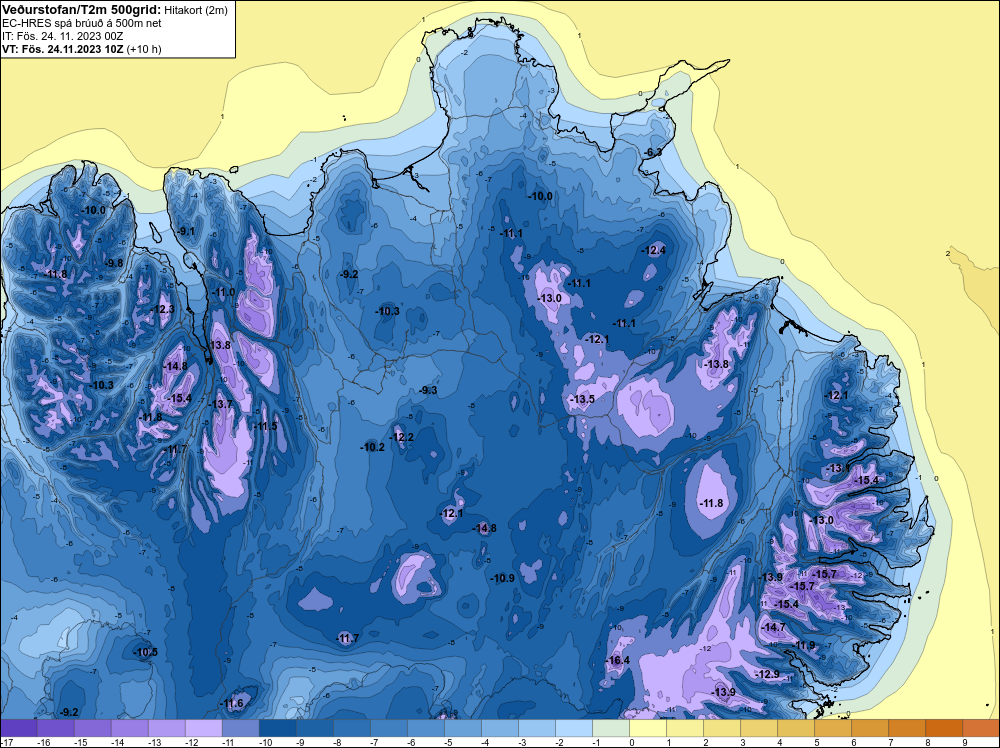Pick the legend color between -4 and -3
This screenshot has width=1000, height=748.
(499, 728)
